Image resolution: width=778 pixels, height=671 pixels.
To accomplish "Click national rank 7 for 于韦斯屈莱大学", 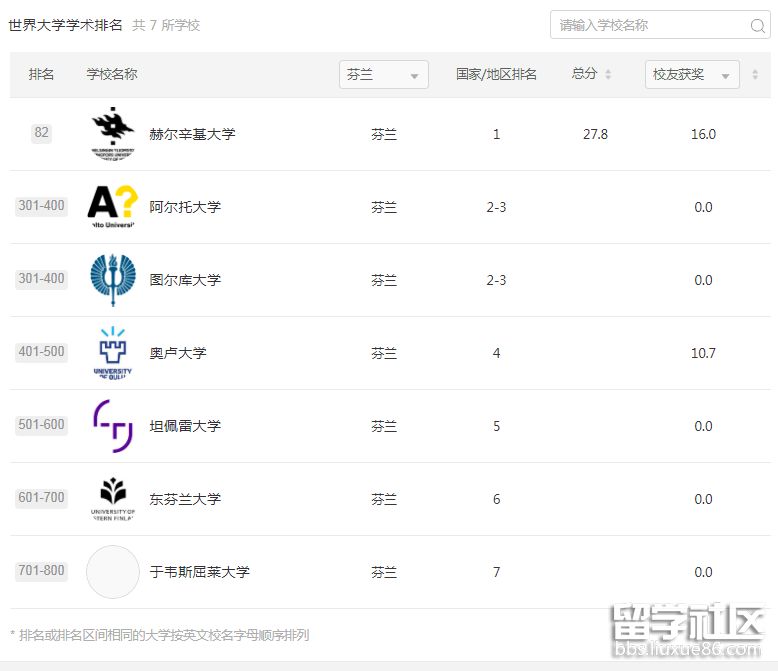I will point(496,572).
